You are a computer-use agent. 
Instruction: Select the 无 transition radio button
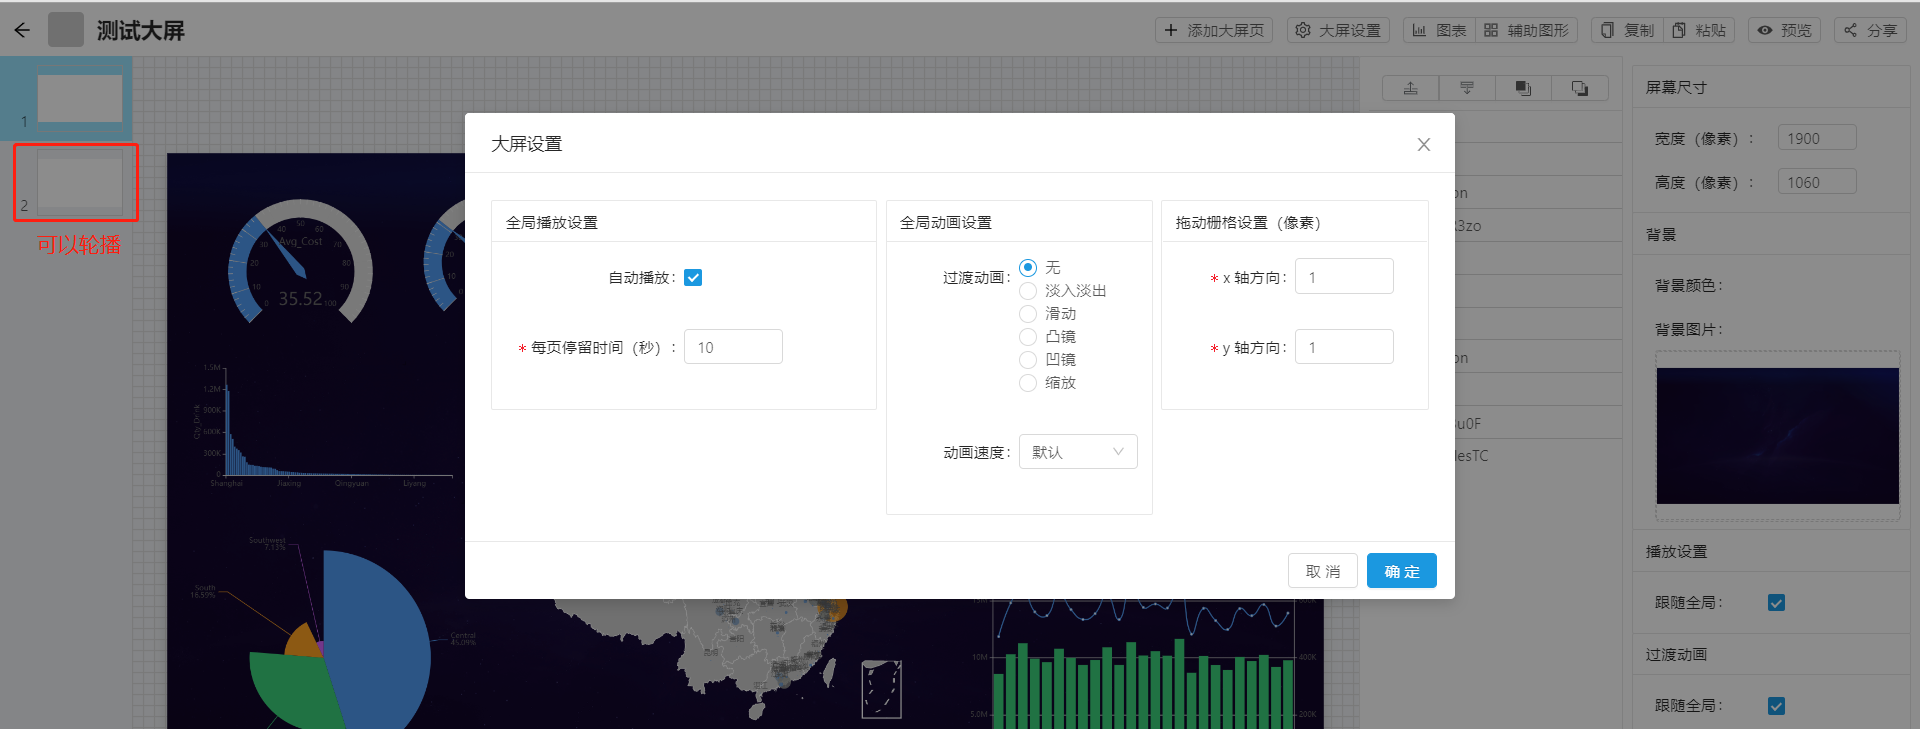point(1028,267)
